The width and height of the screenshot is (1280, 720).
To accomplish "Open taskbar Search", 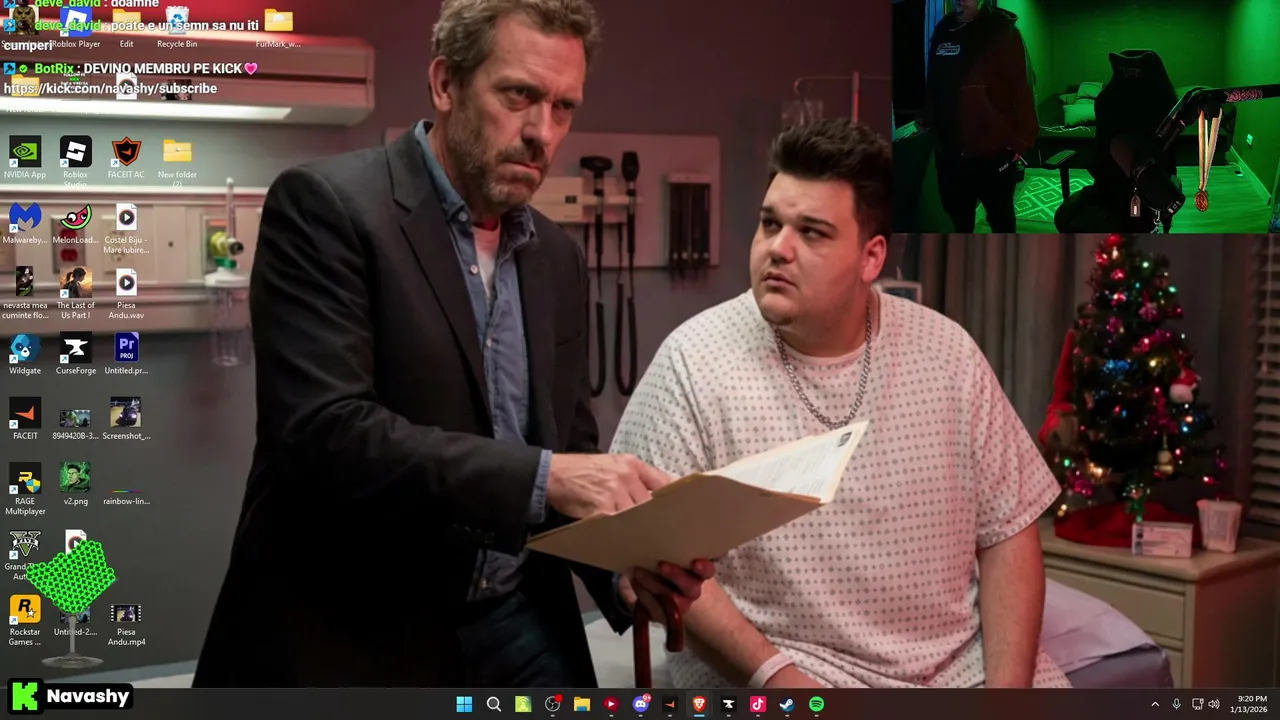I will pyautogui.click(x=493, y=704).
